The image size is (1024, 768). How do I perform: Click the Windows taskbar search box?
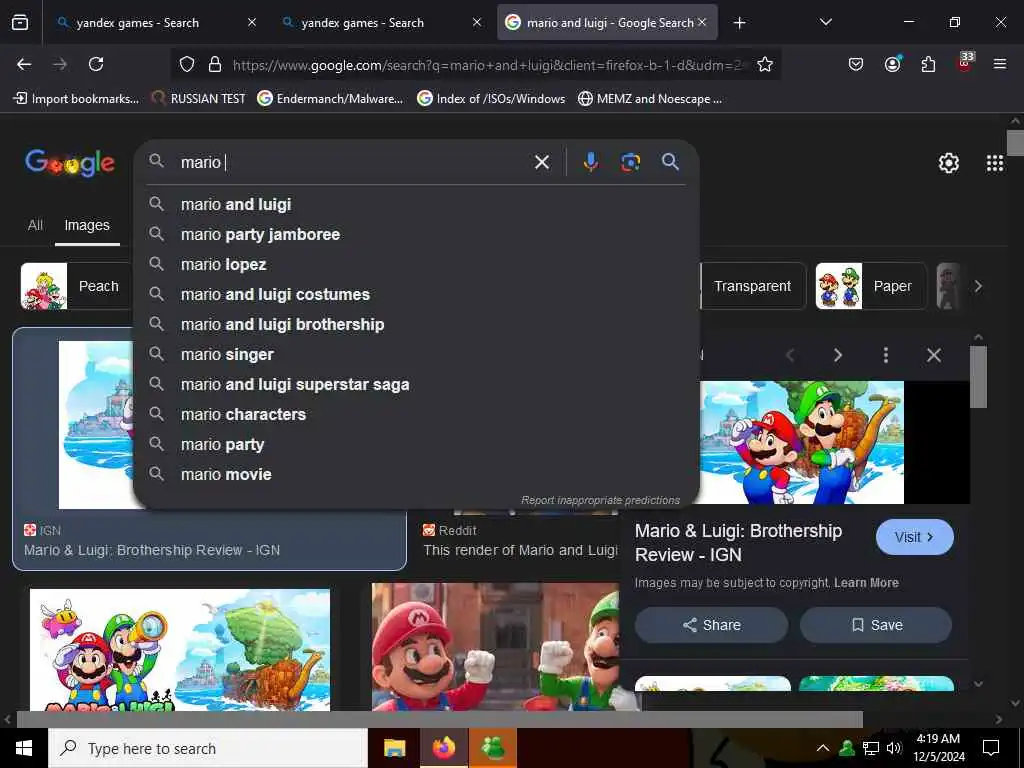coord(208,748)
